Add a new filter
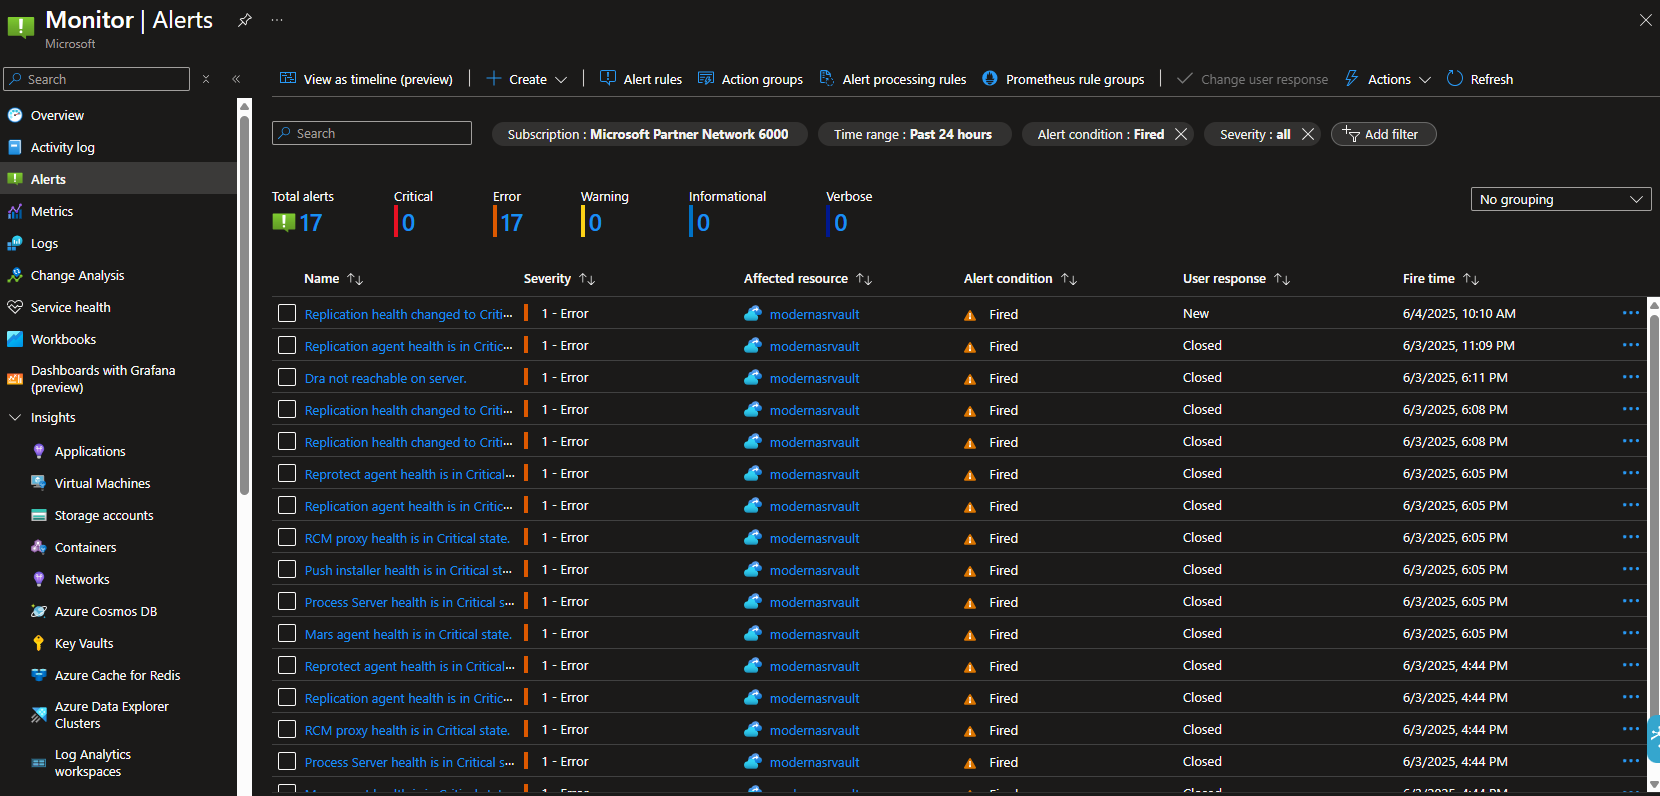 tap(1383, 134)
